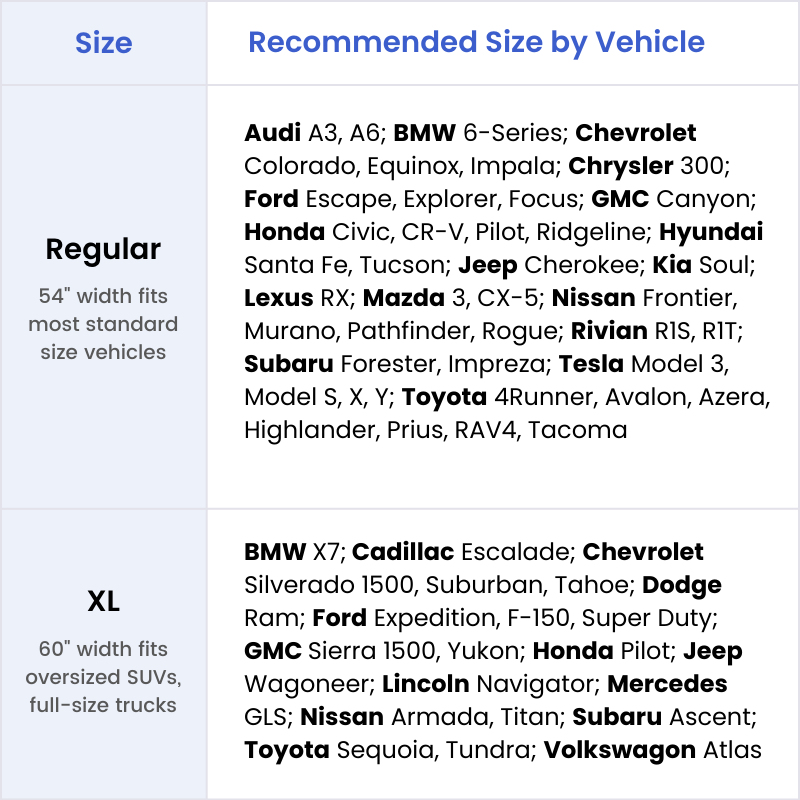Select the "XL" size label

[103, 601]
